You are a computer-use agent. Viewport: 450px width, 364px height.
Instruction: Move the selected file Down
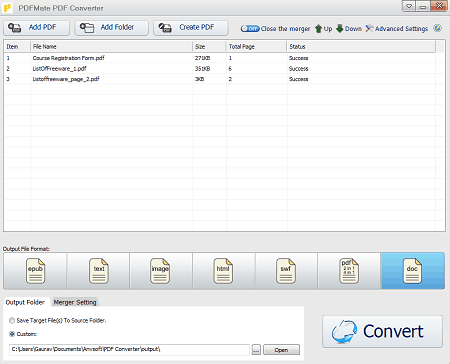pos(349,29)
